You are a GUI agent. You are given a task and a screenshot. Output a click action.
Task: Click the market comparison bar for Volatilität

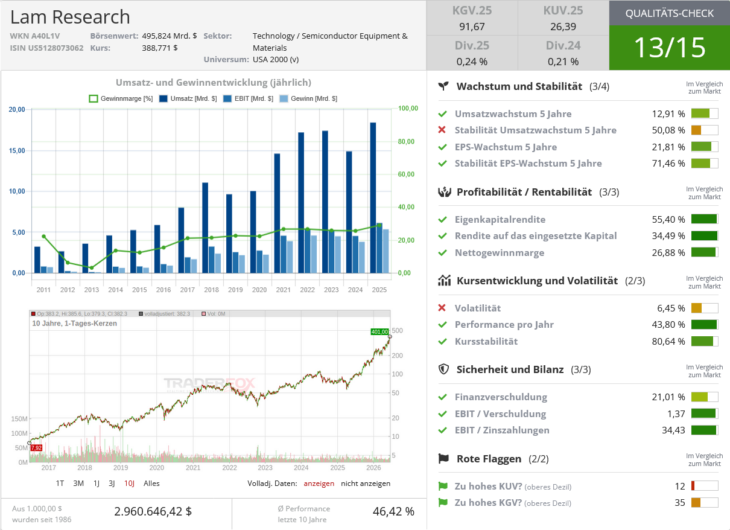704,308
